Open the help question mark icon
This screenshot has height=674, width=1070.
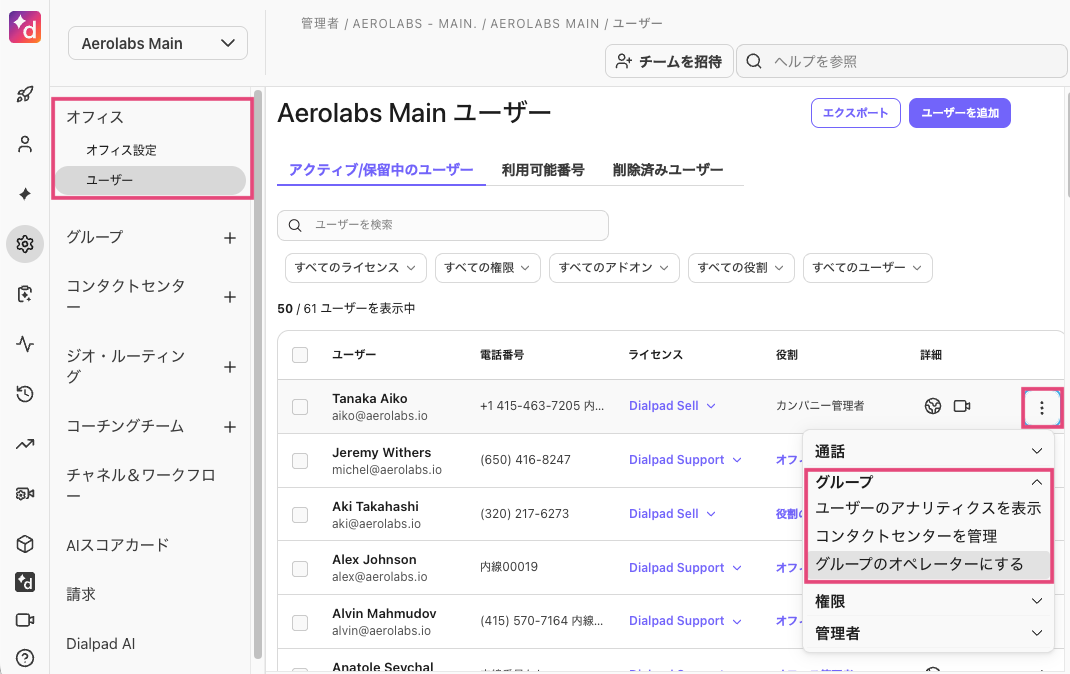pos(25,658)
